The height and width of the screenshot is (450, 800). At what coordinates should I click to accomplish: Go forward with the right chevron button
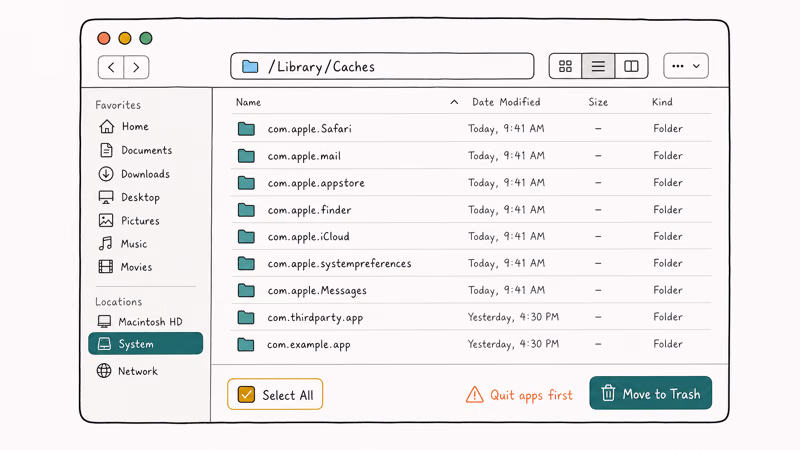[136, 67]
